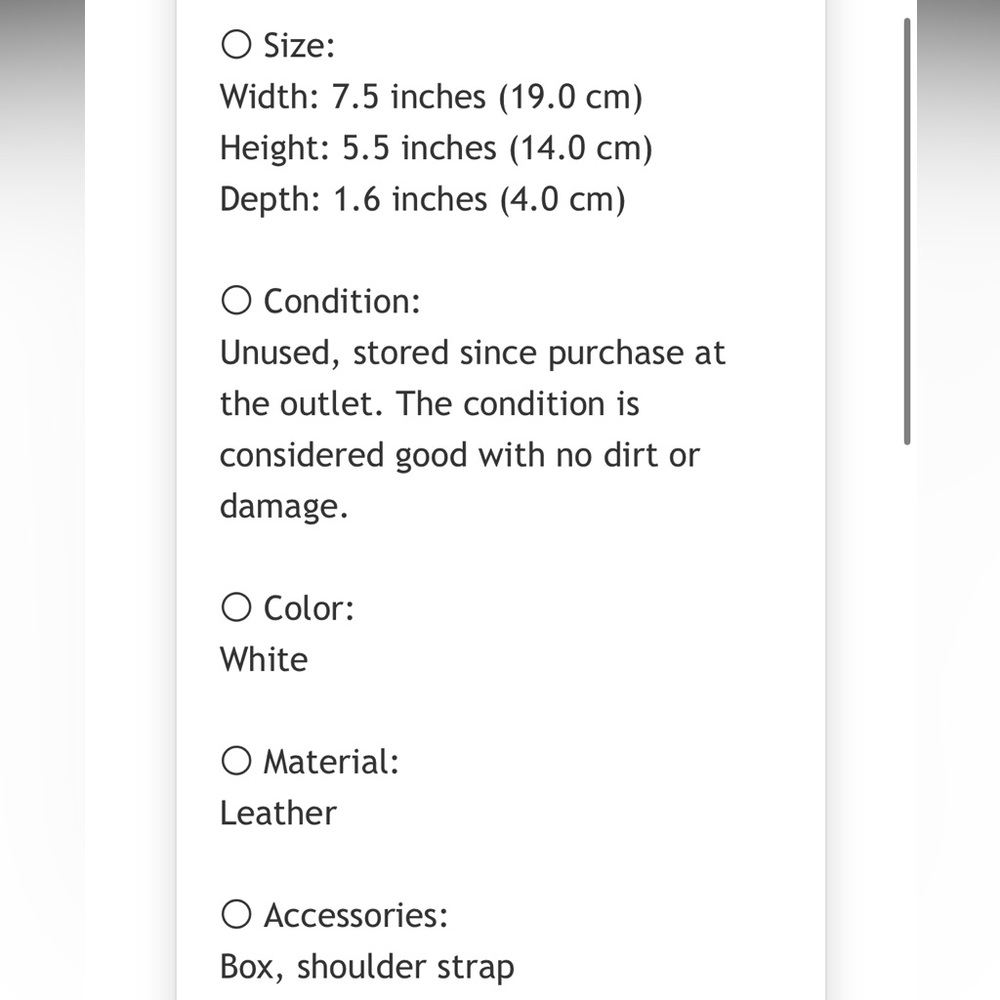
Task: Click the Depth 1.6 inches line
Action: pyautogui.click(x=422, y=199)
